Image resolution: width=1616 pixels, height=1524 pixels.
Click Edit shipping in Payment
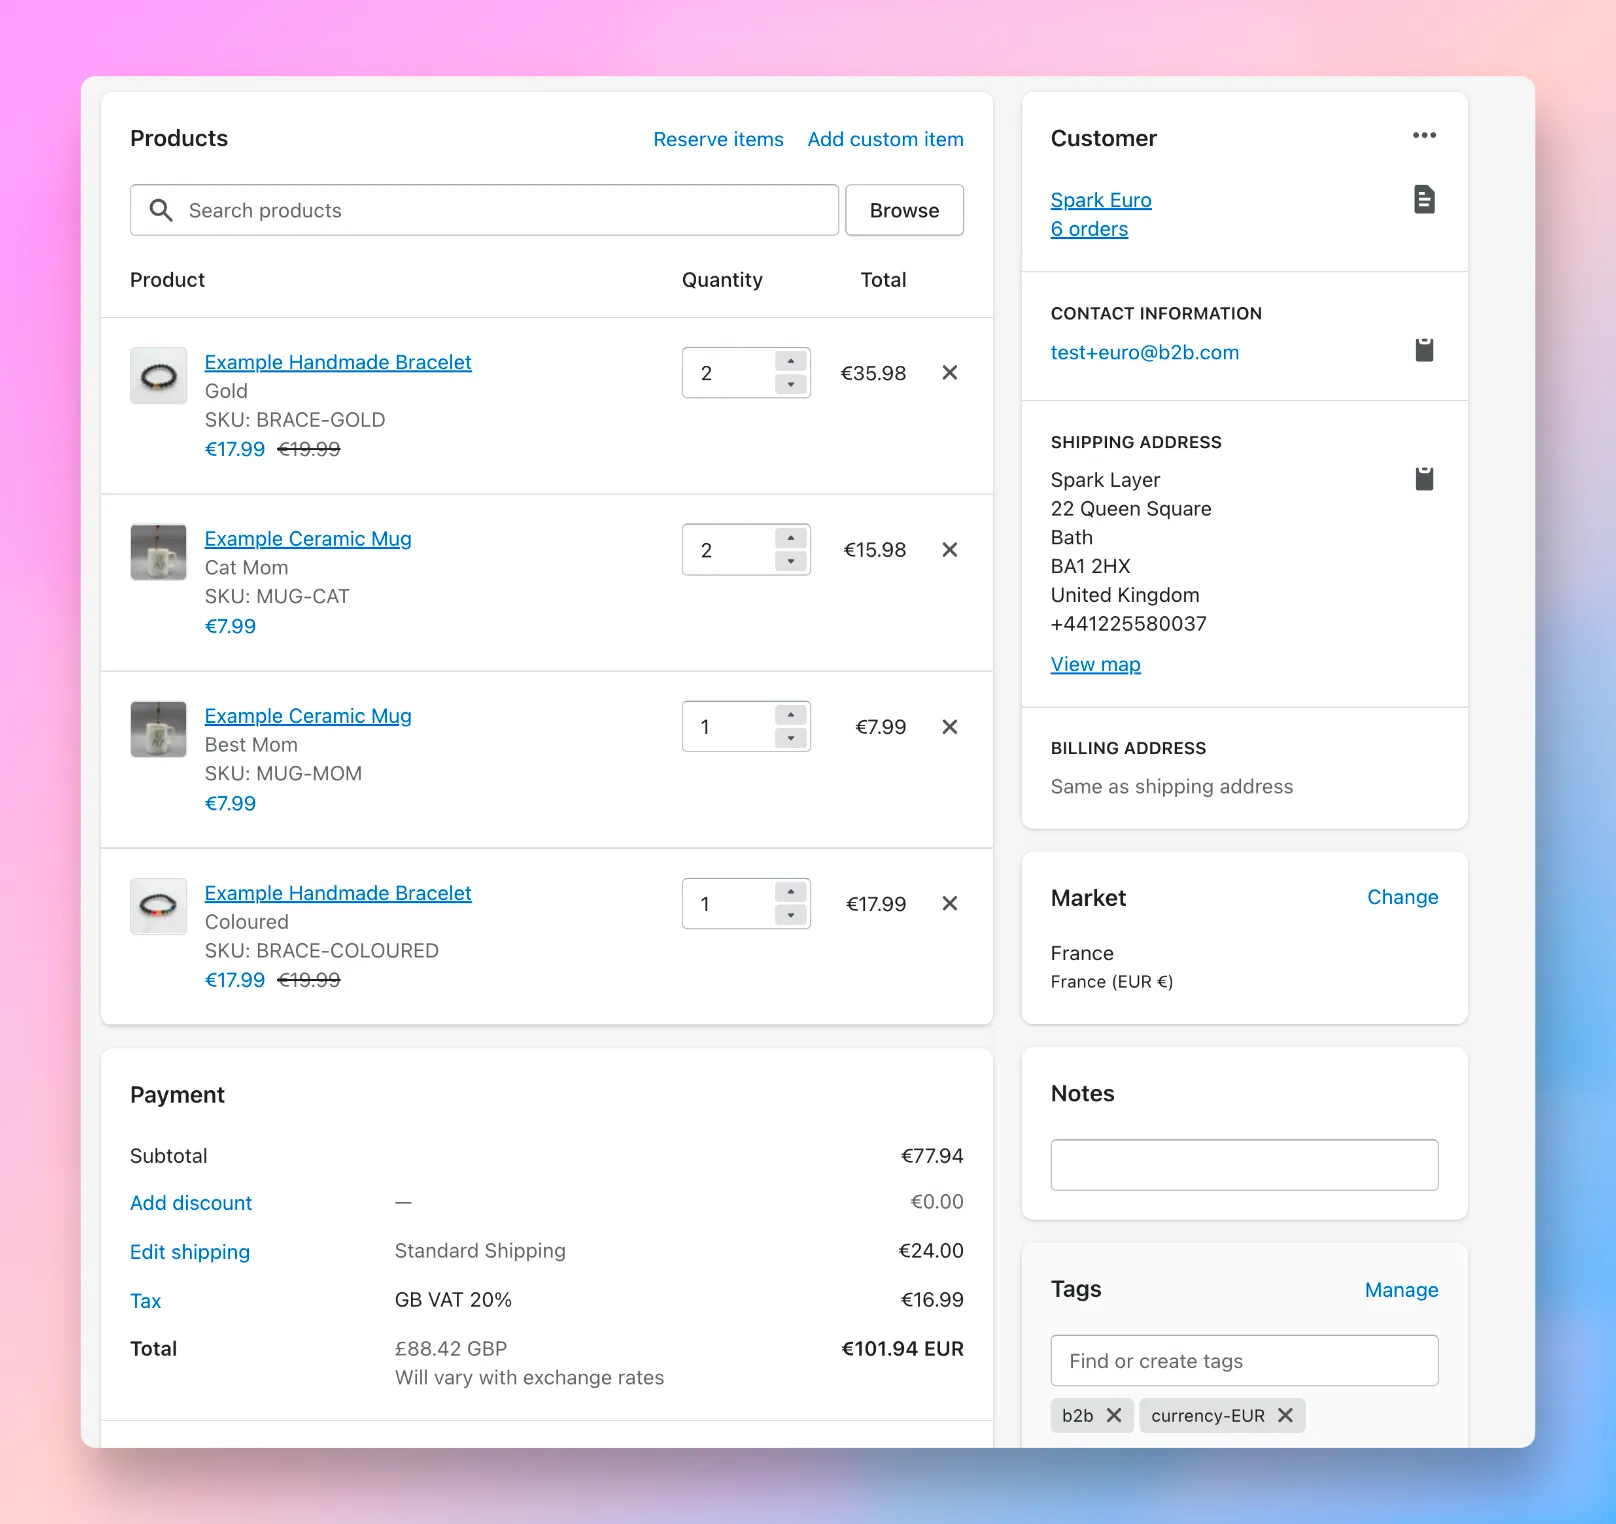pyautogui.click(x=190, y=1252)
